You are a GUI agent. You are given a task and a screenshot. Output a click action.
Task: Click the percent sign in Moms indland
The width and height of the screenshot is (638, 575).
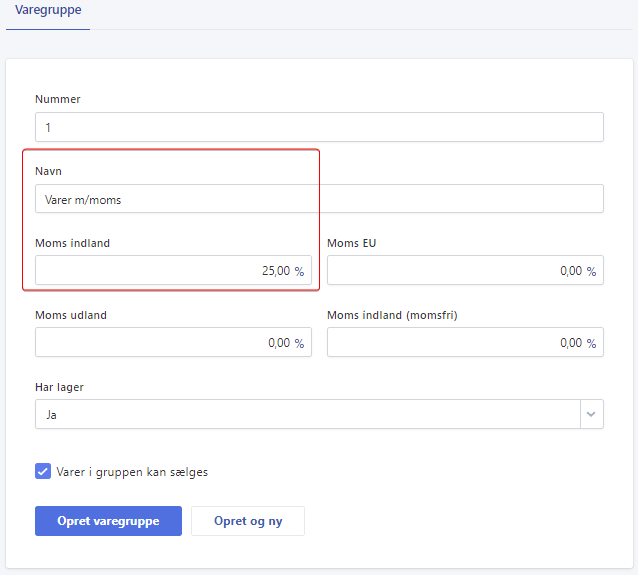pos(299,271)
